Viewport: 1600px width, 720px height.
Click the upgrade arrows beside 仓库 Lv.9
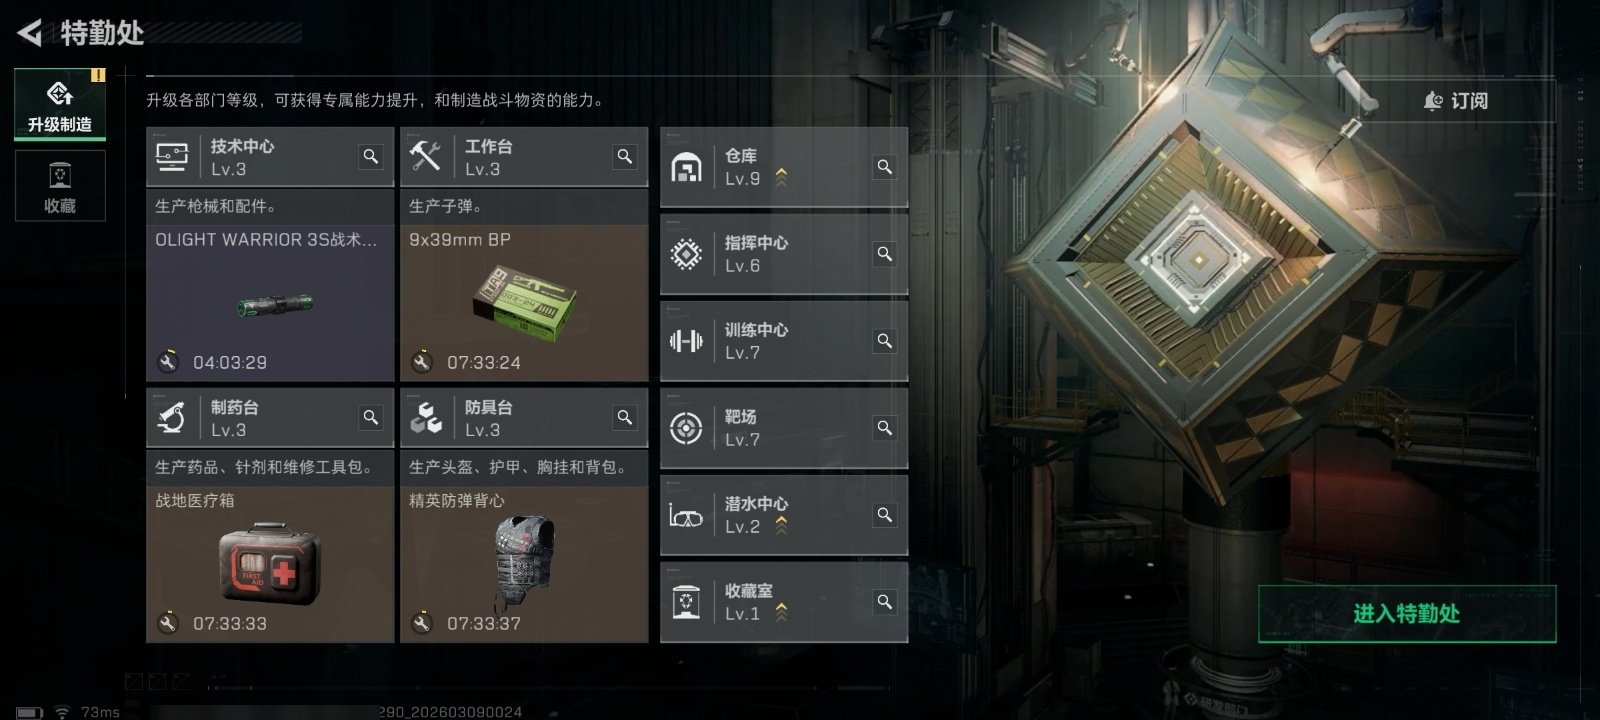coord(781,178)
